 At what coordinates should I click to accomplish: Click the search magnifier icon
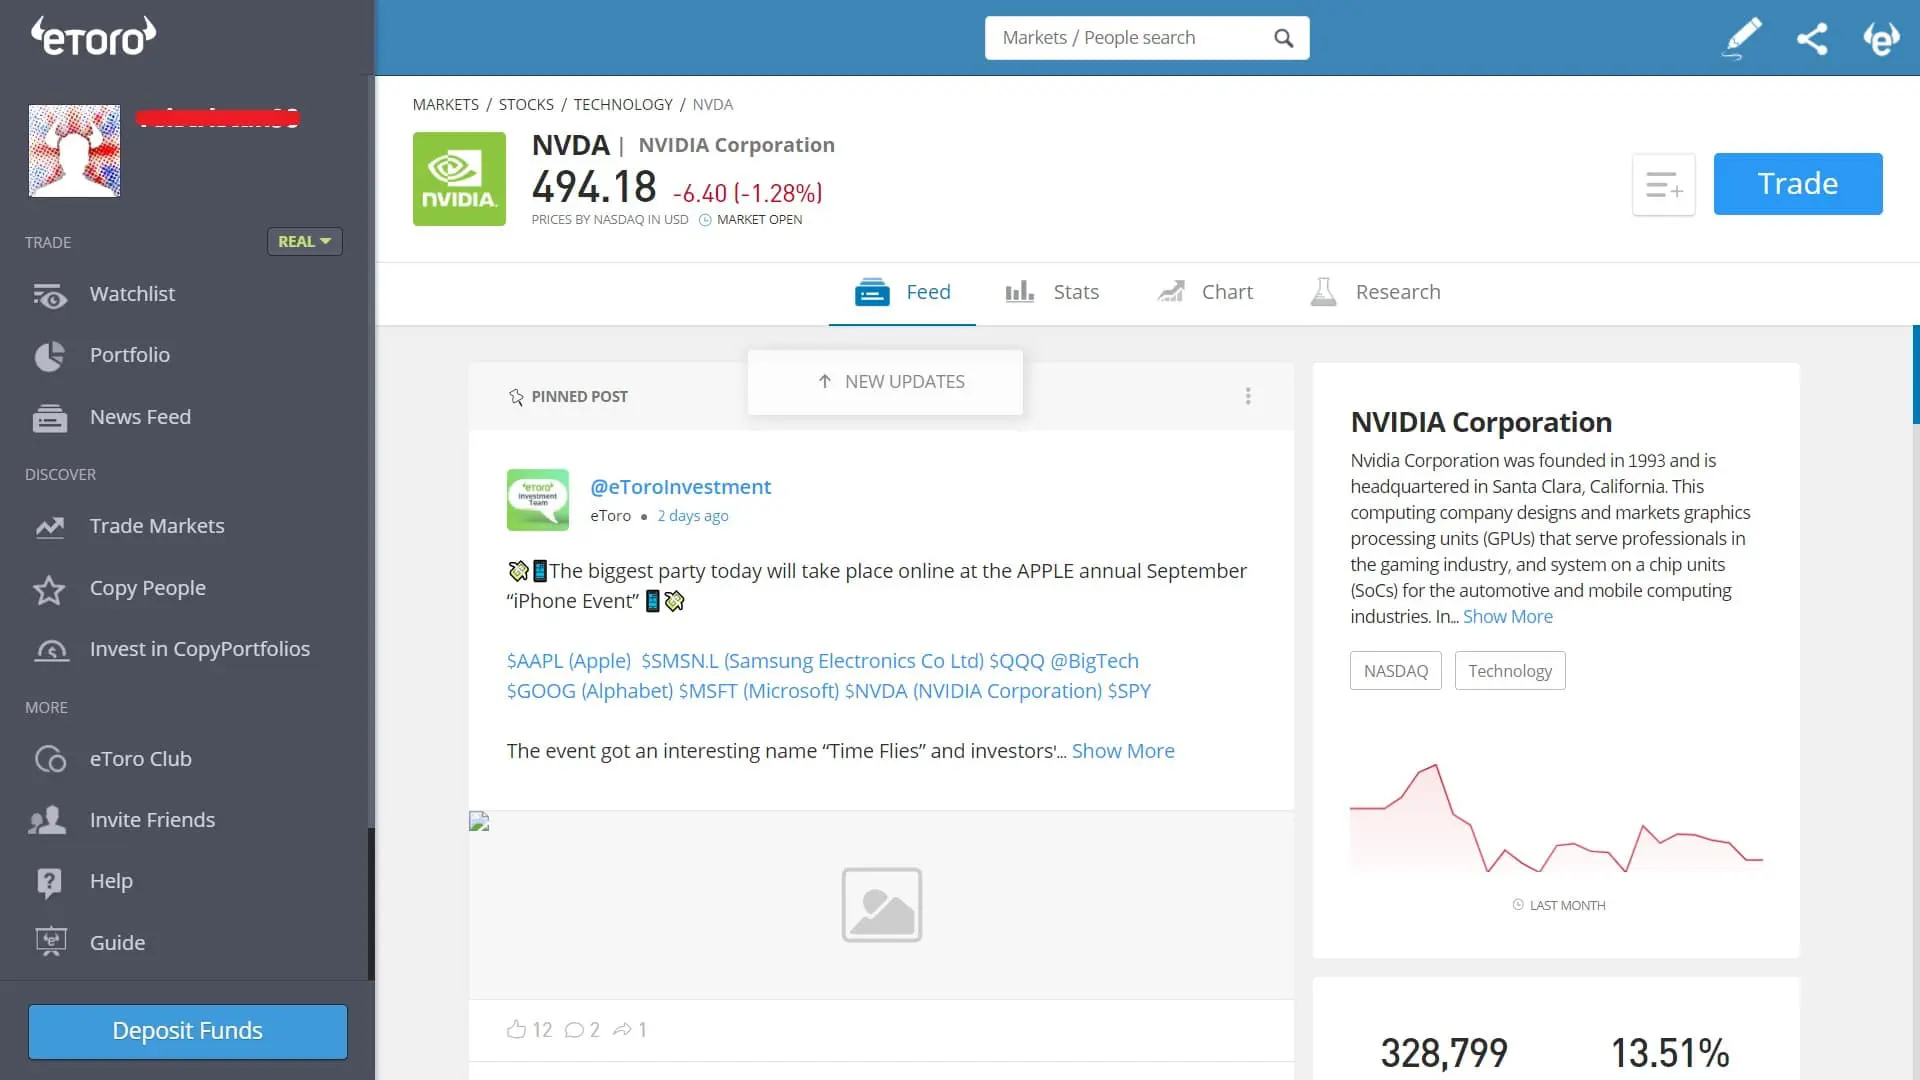[x=1284, y=38]
